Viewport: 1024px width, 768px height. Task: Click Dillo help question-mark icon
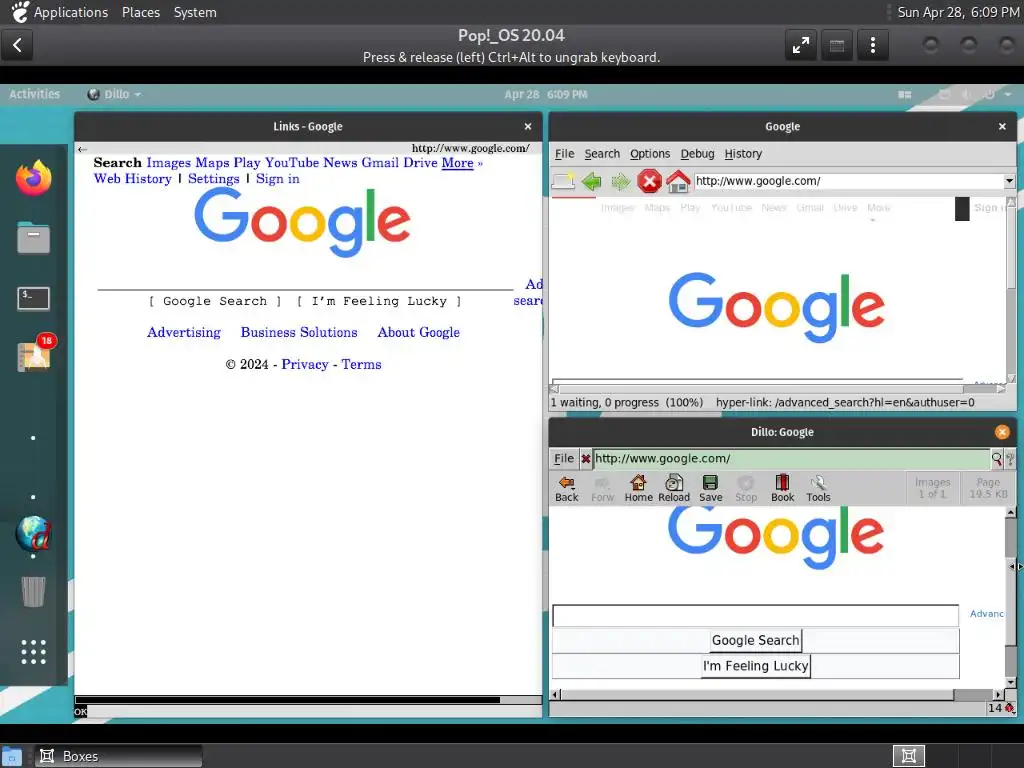pyautogui.click(x=1010, y=458)
